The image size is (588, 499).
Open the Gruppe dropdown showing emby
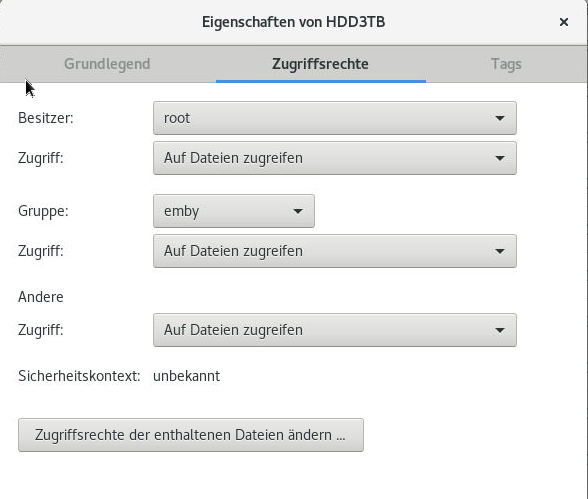[x=234, y=211]
